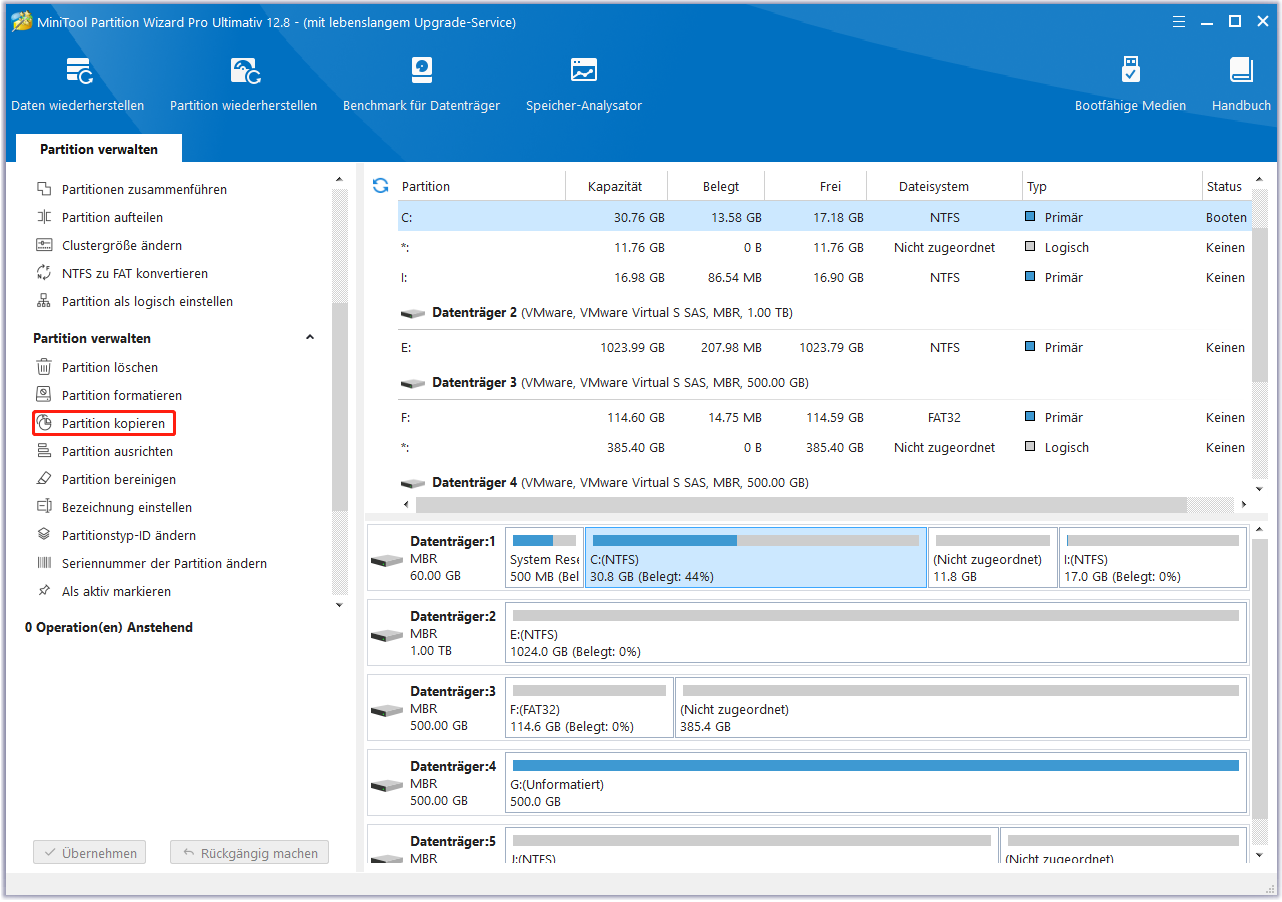Choose Partition löschen
Image resolution: width=1282 pixels, height=902 pixels.
tap(110, 367)
